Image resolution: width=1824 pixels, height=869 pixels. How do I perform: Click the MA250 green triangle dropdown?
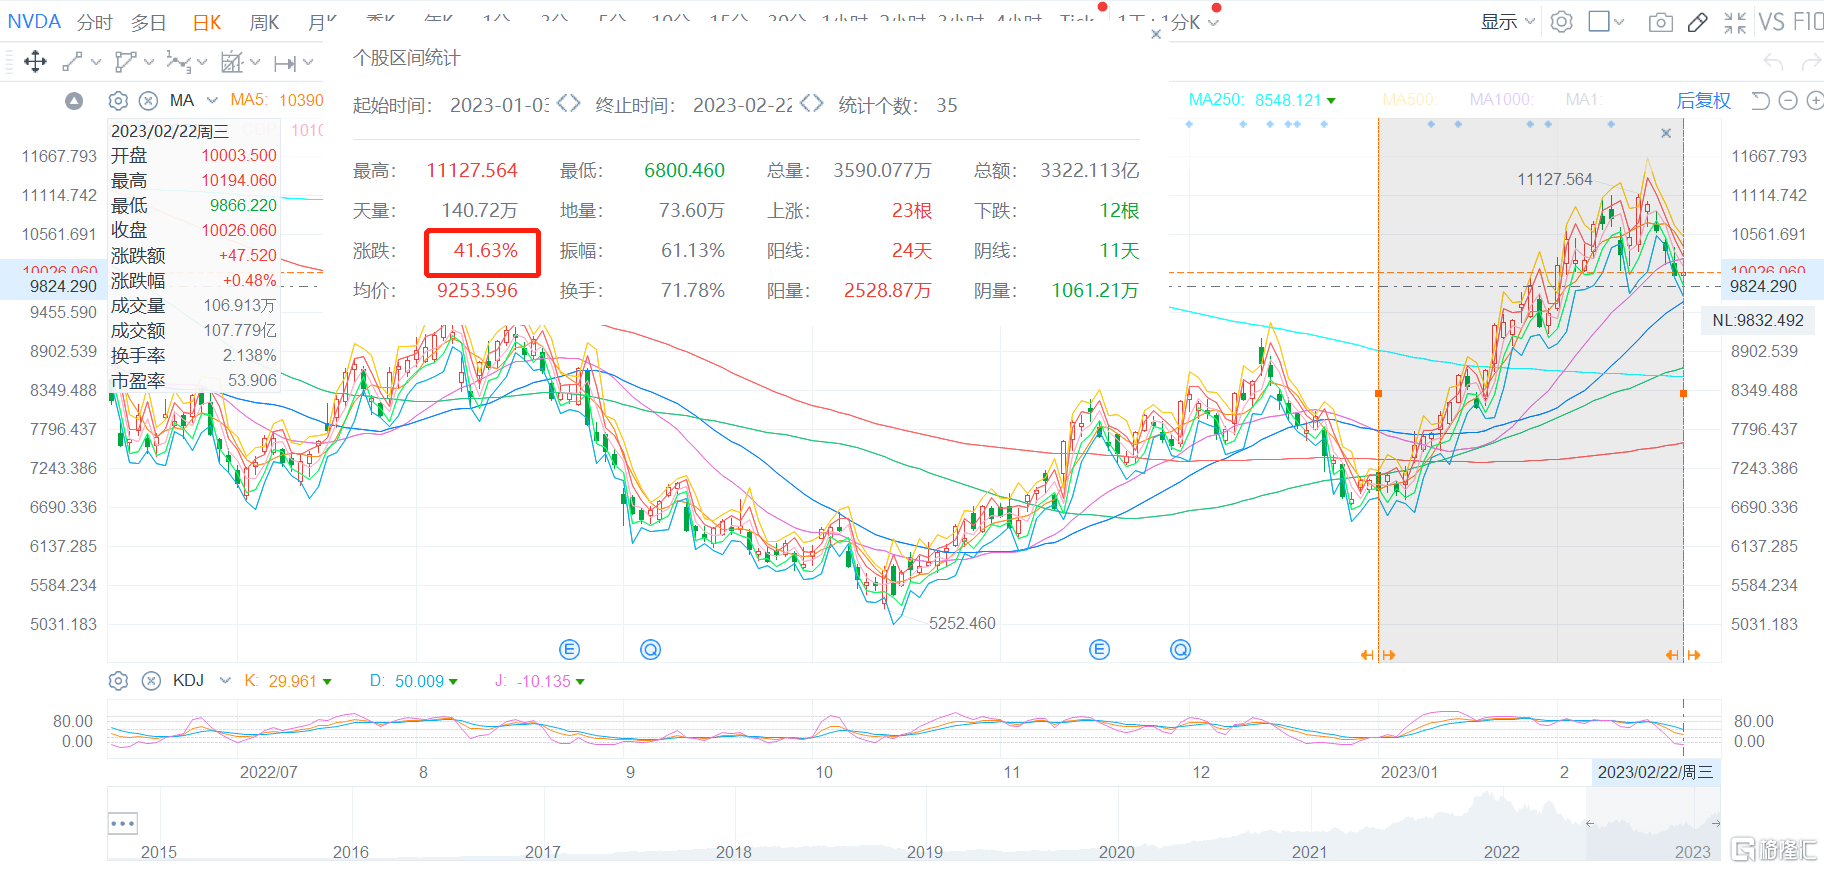[x=1331, y=101]
